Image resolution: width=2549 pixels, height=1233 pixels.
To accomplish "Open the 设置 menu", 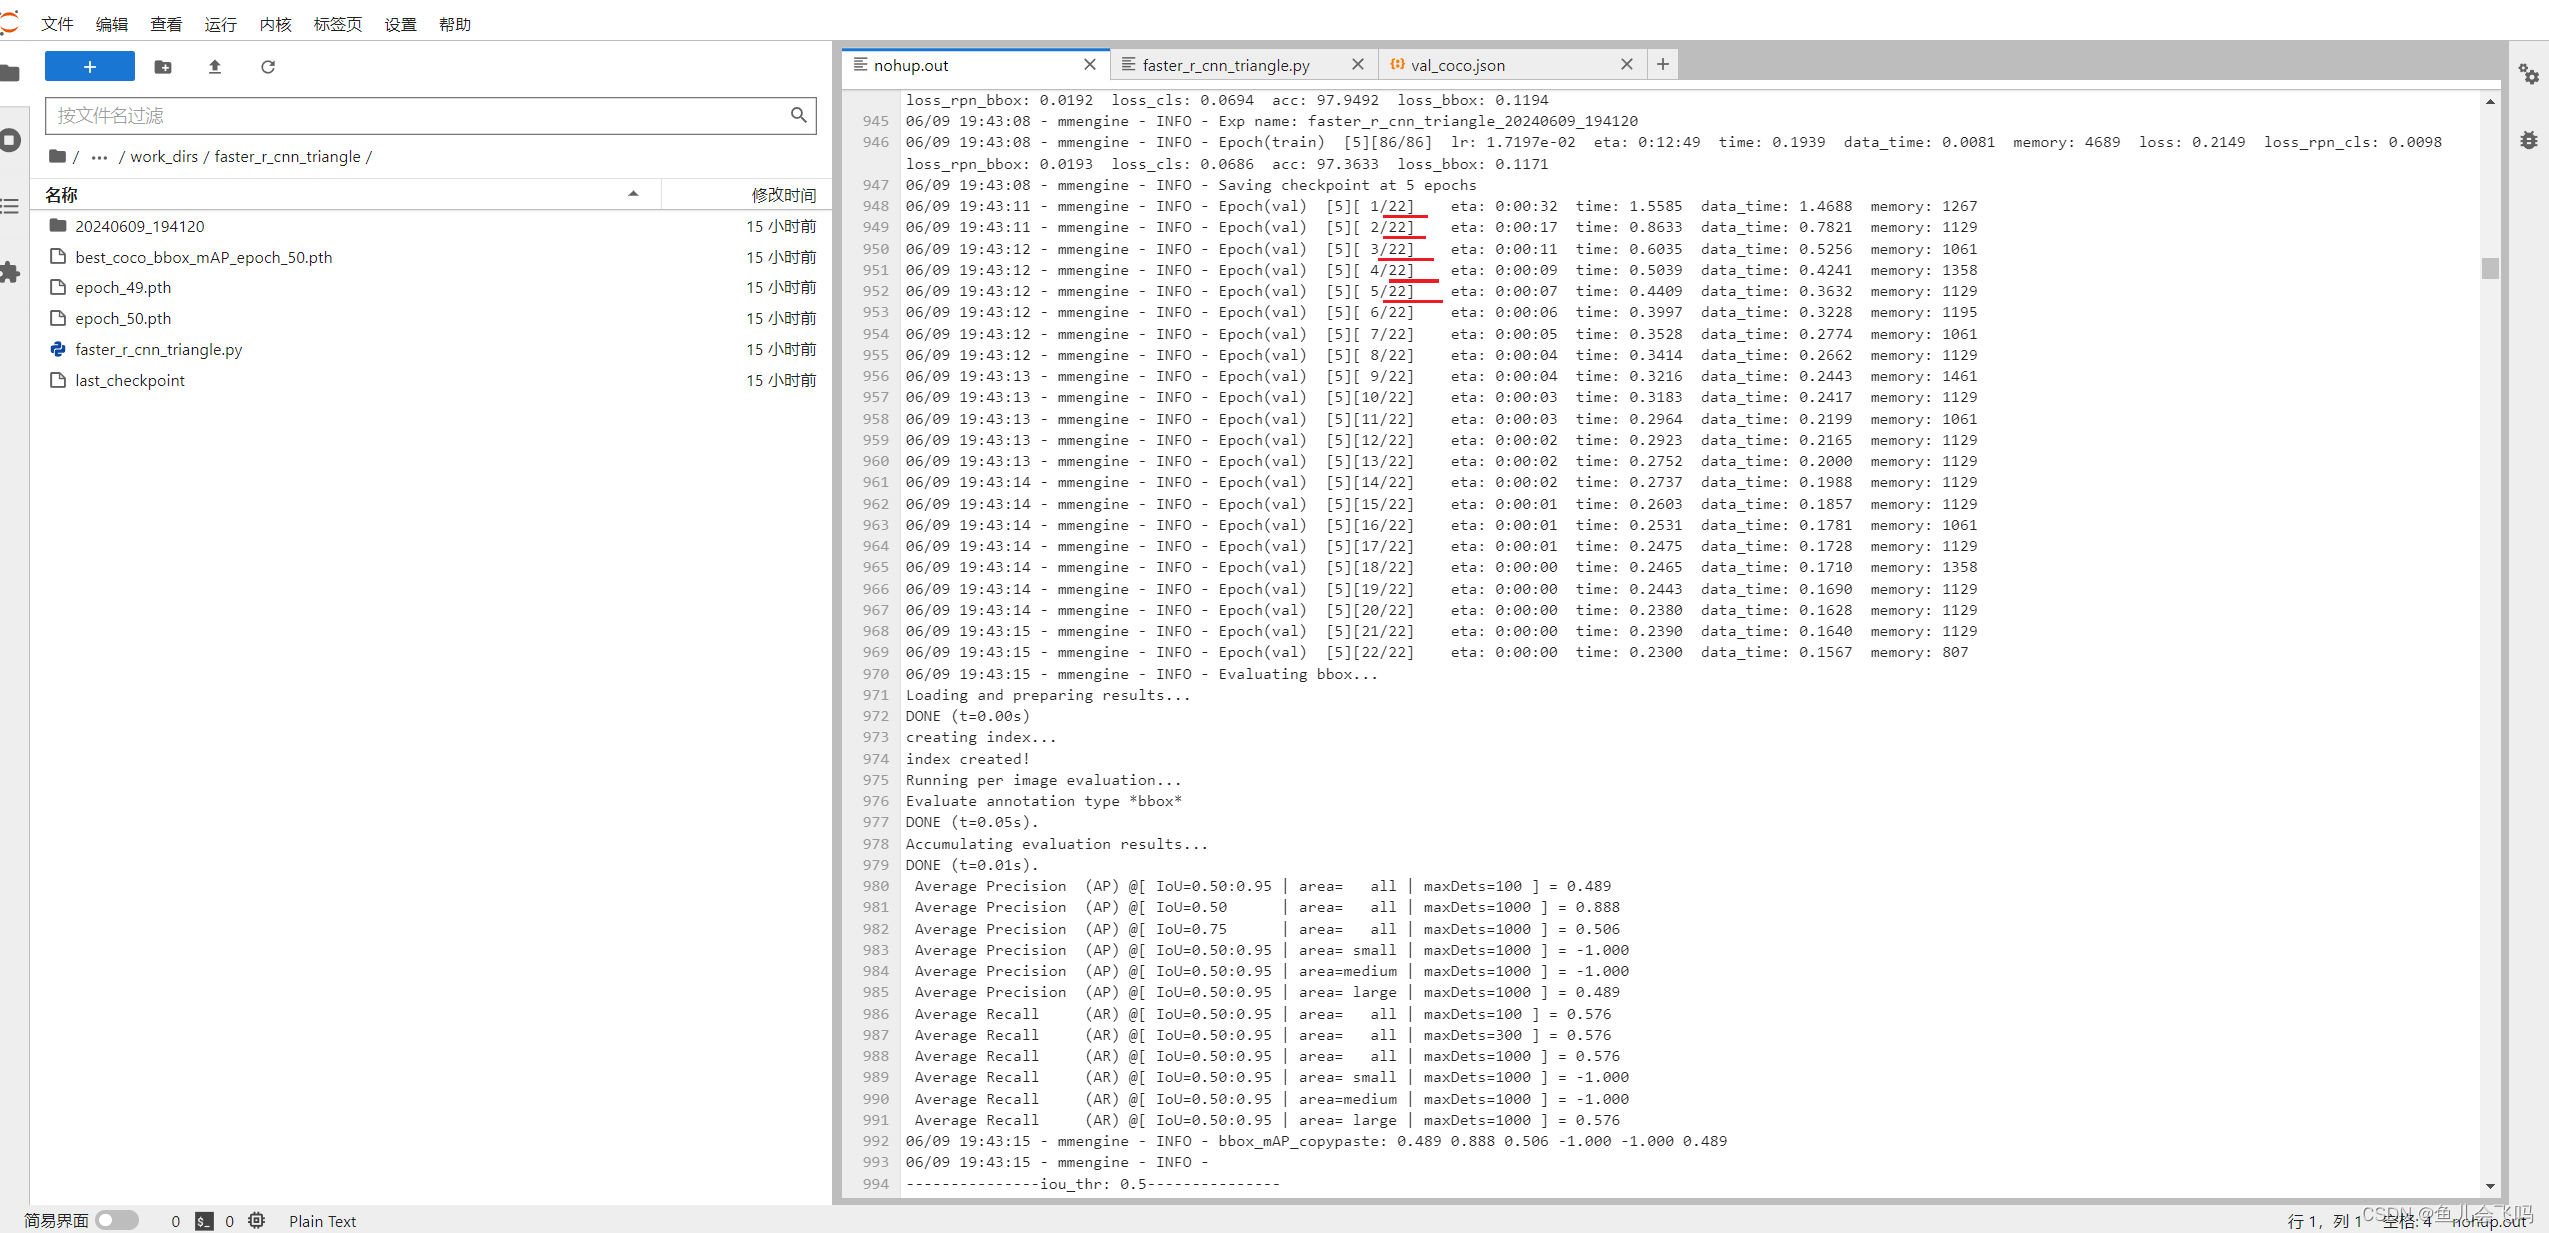I will (400, 24).
